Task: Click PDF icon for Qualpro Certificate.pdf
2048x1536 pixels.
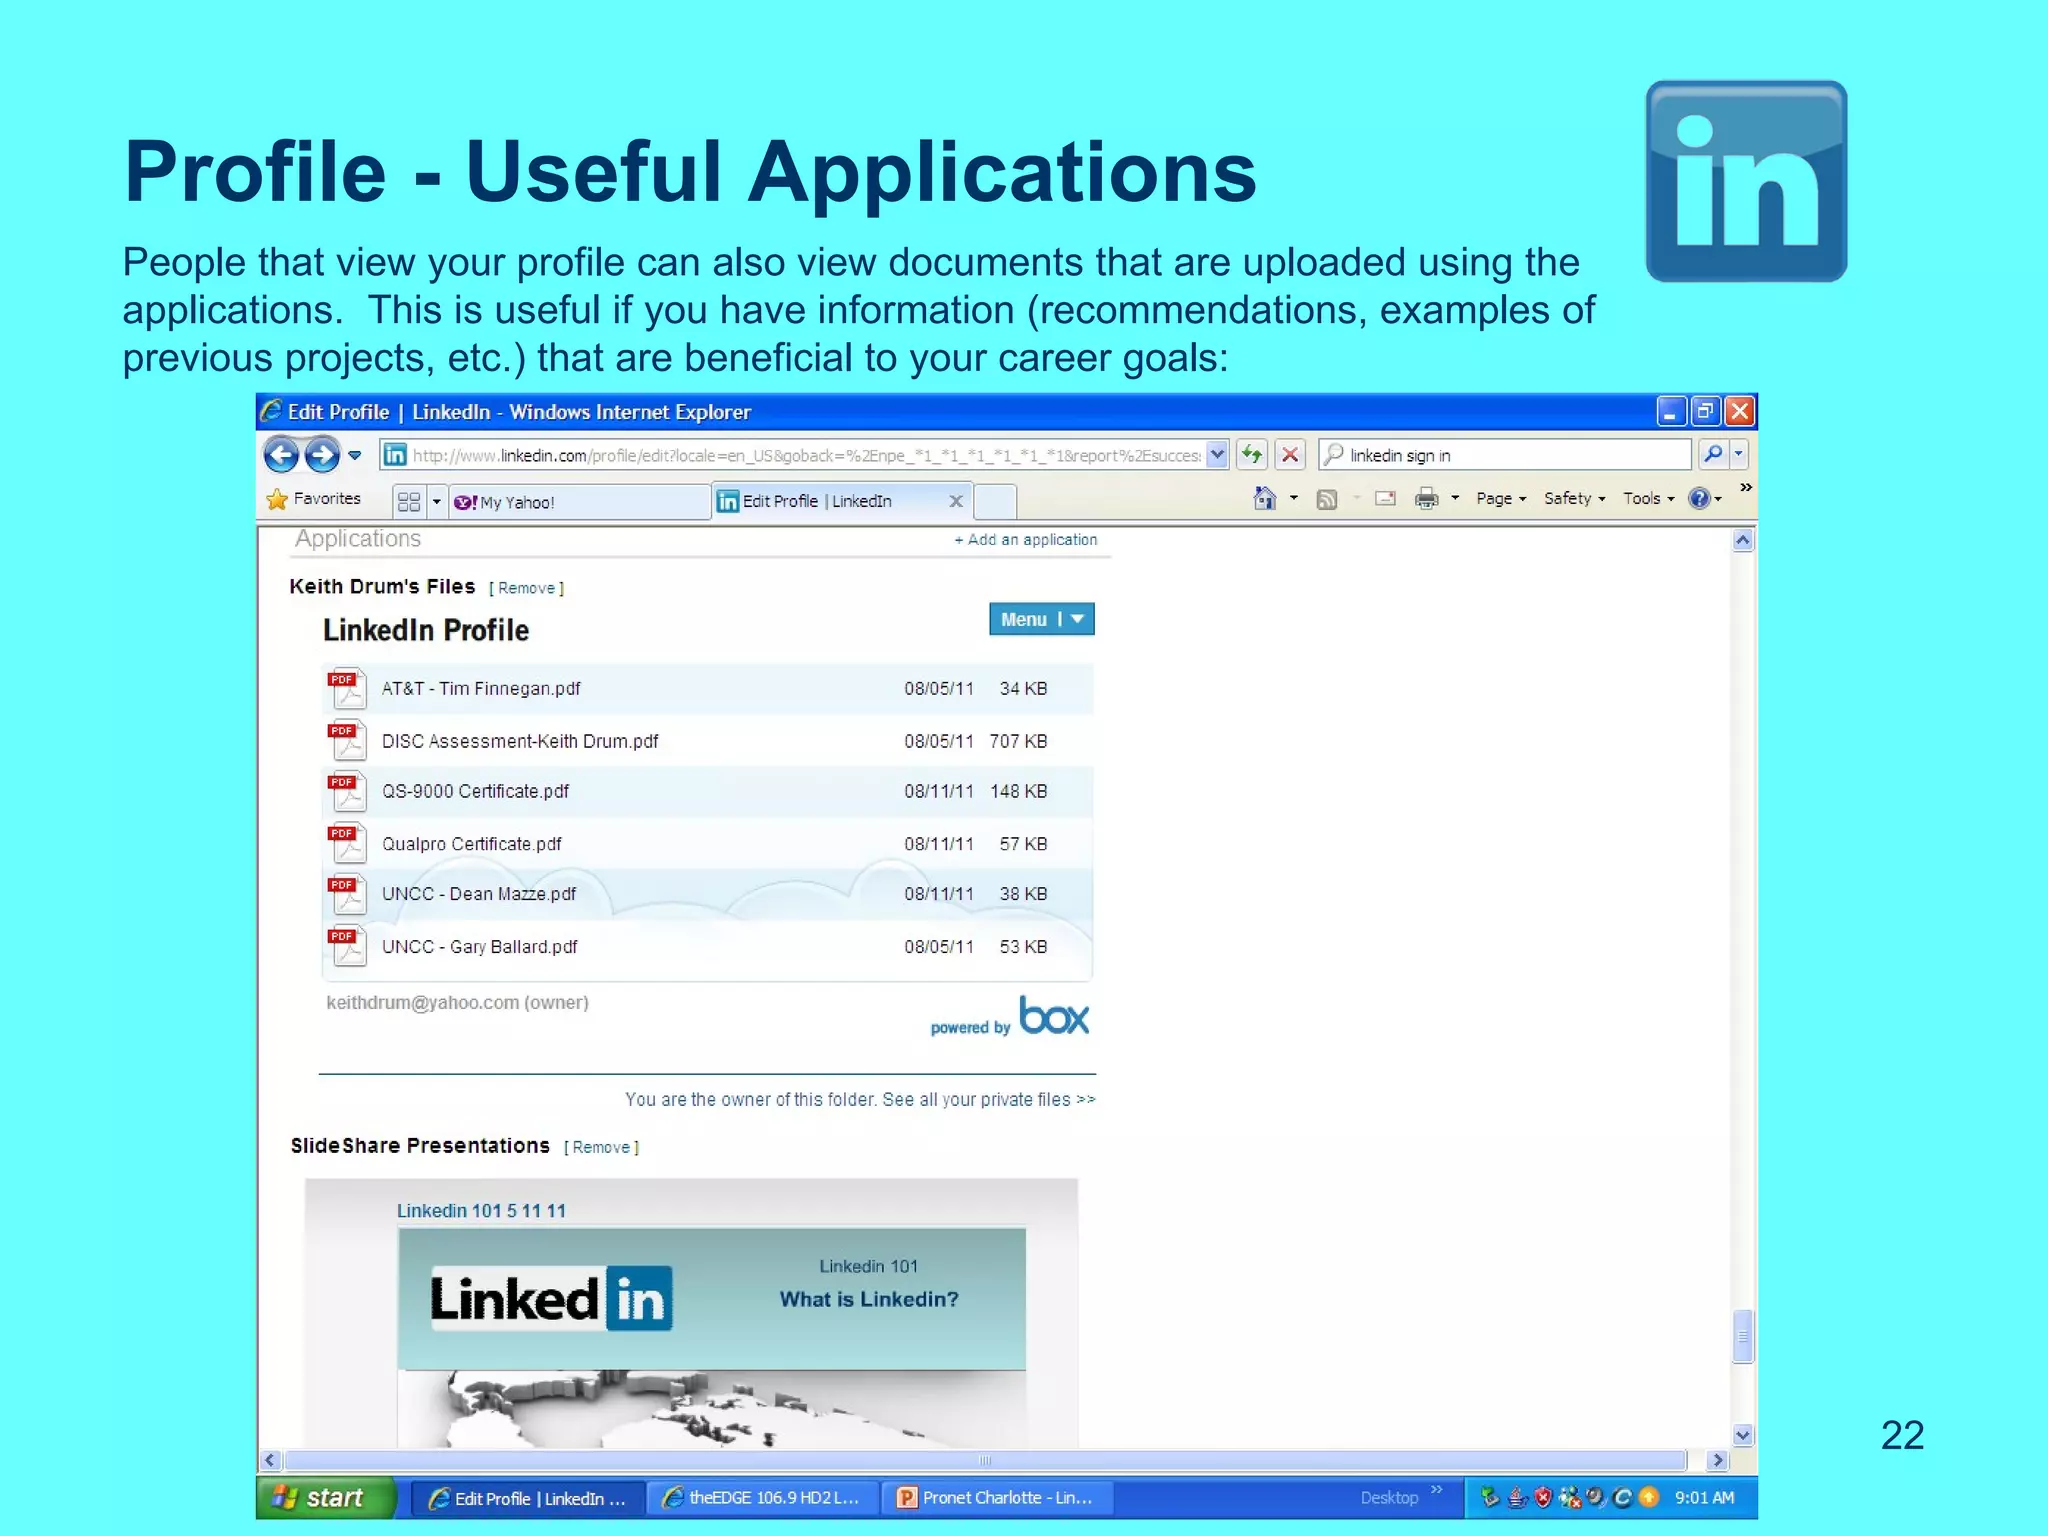Action: pyautogui.click(x=347, y=843)
